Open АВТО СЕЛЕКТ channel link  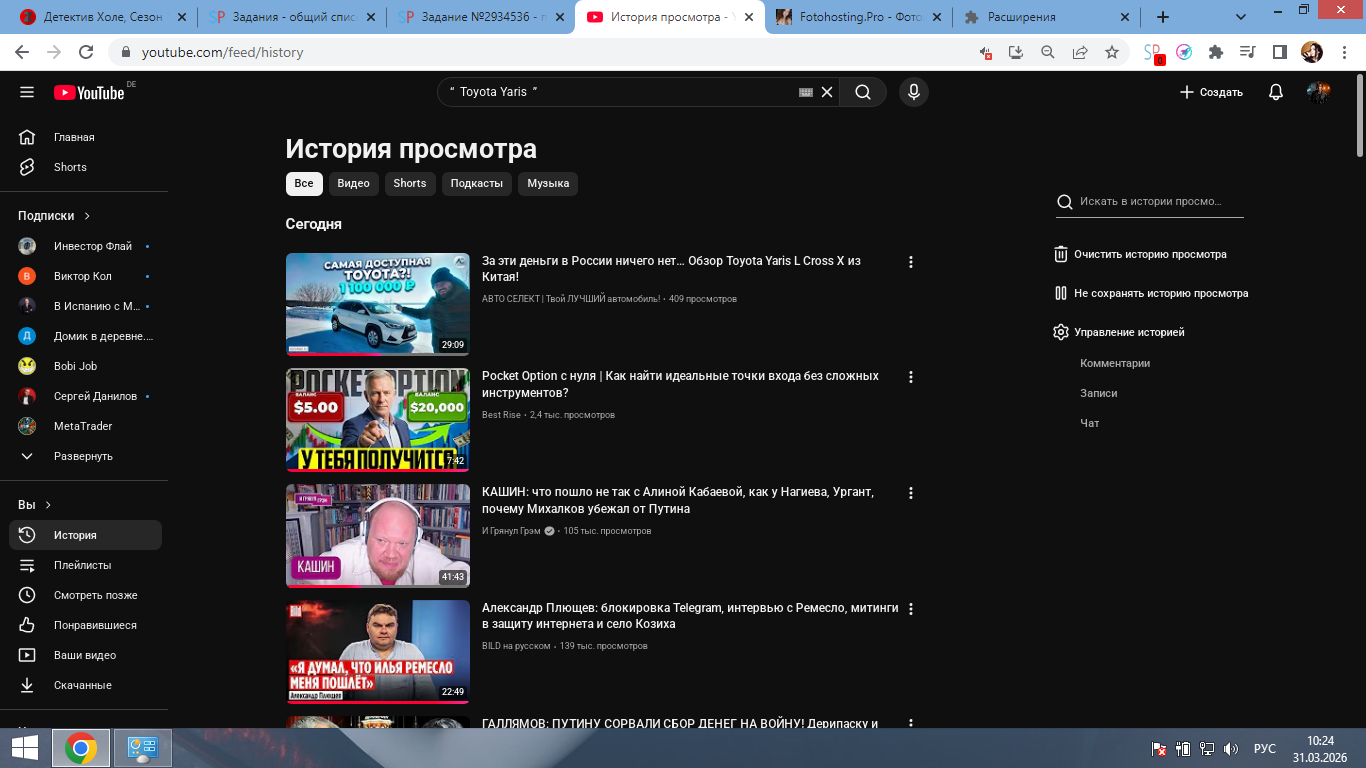click(x=571, y=299)
